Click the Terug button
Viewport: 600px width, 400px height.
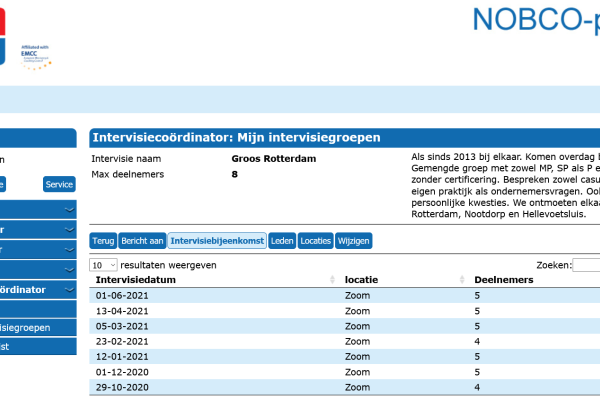(103, 241)
